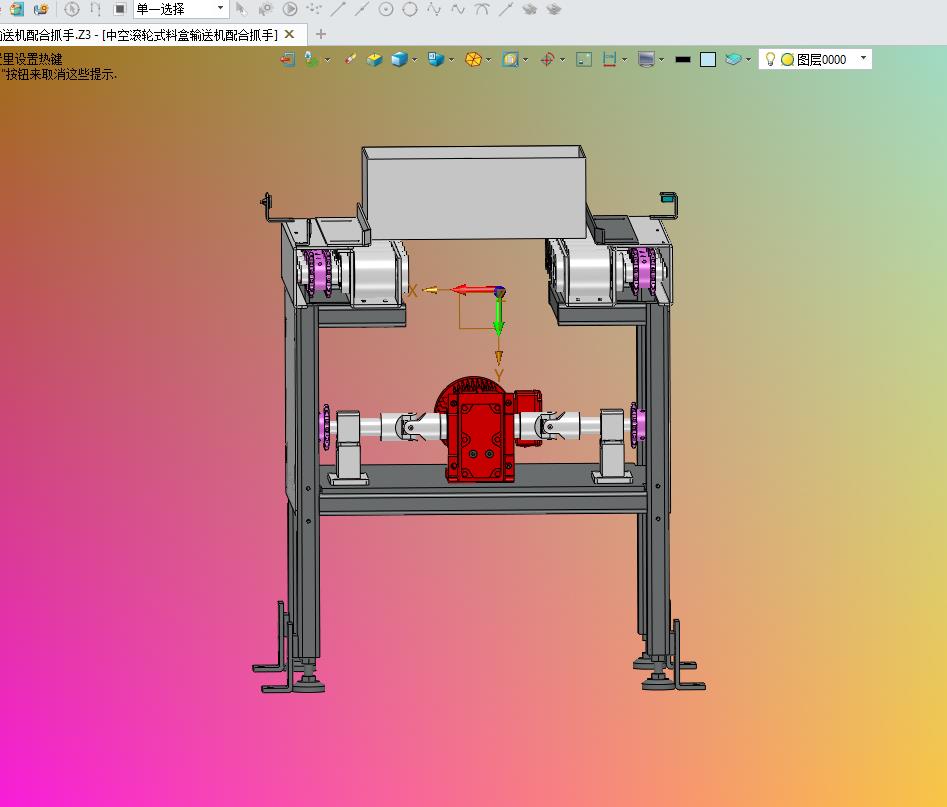The width and height of the screenshot is (947, 807).
Task: Click the light blue face color swatch
Action: (x=708, y=59)
